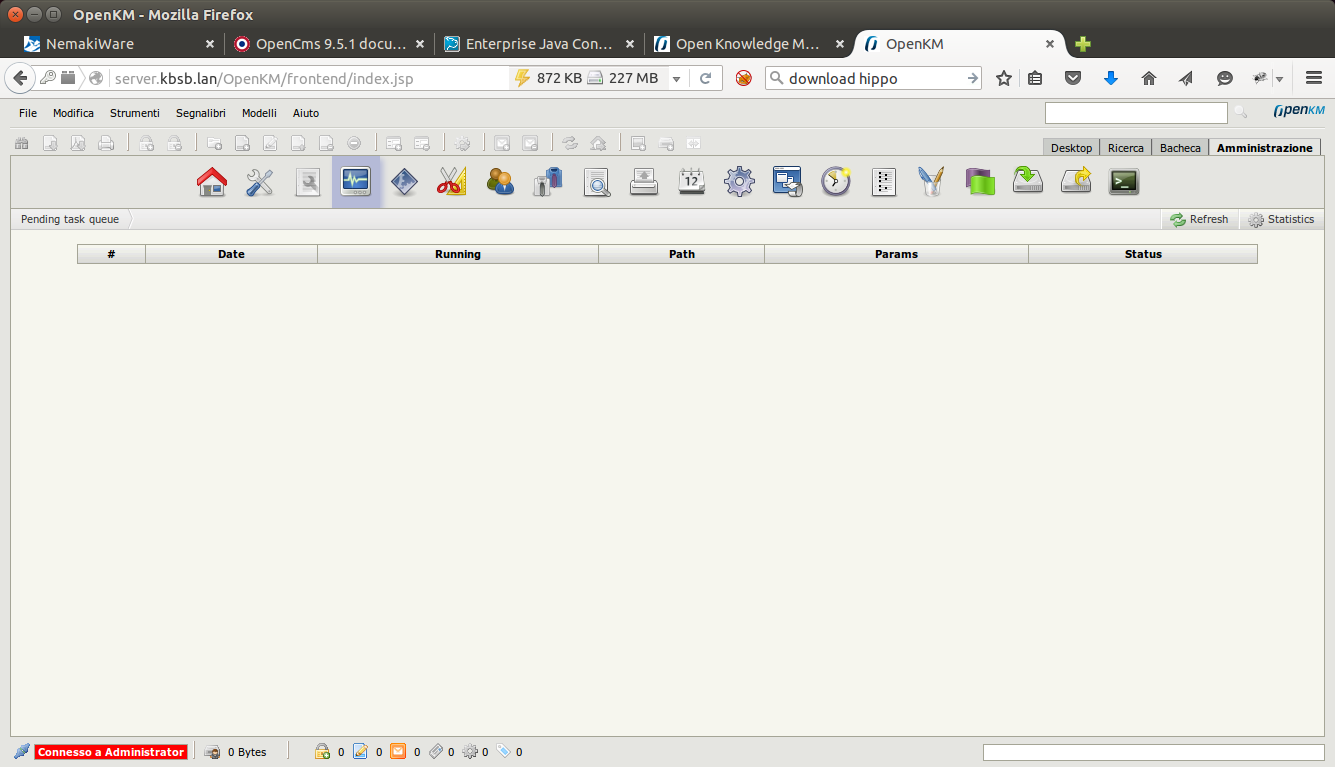The image size is (1335, 767).
Task: Click the Refresh button
Action: tap(1199, 219)
